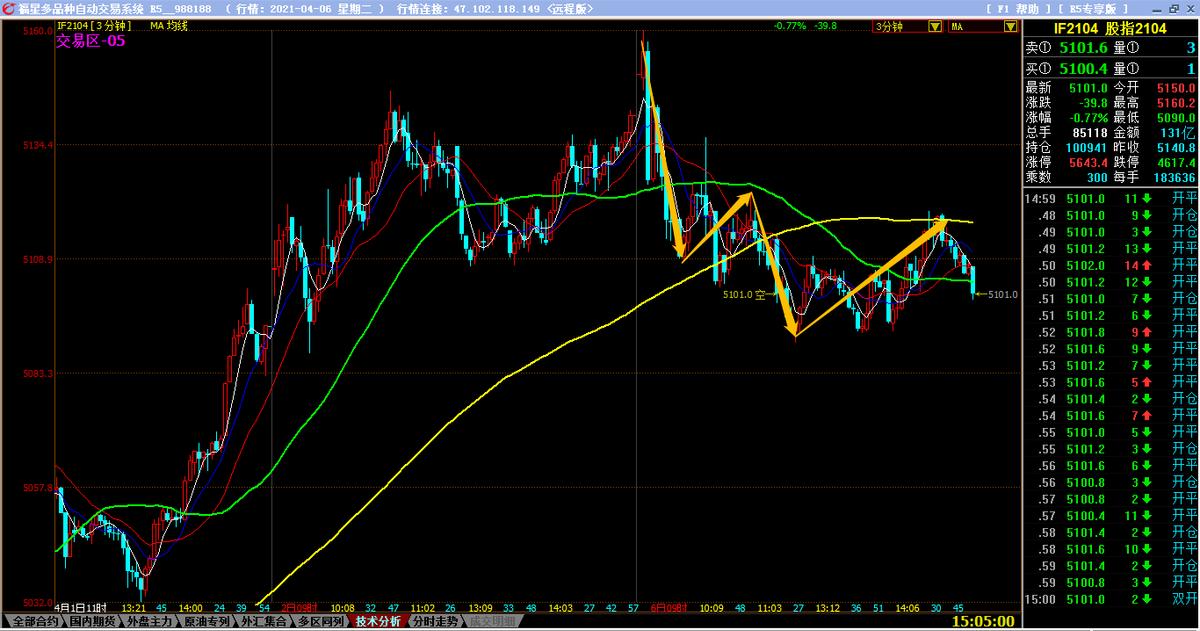The width and height of the screenshot is (1200, 631).
Task: Open the MA indicator dropdown arrow
Action: point(1012,26)
